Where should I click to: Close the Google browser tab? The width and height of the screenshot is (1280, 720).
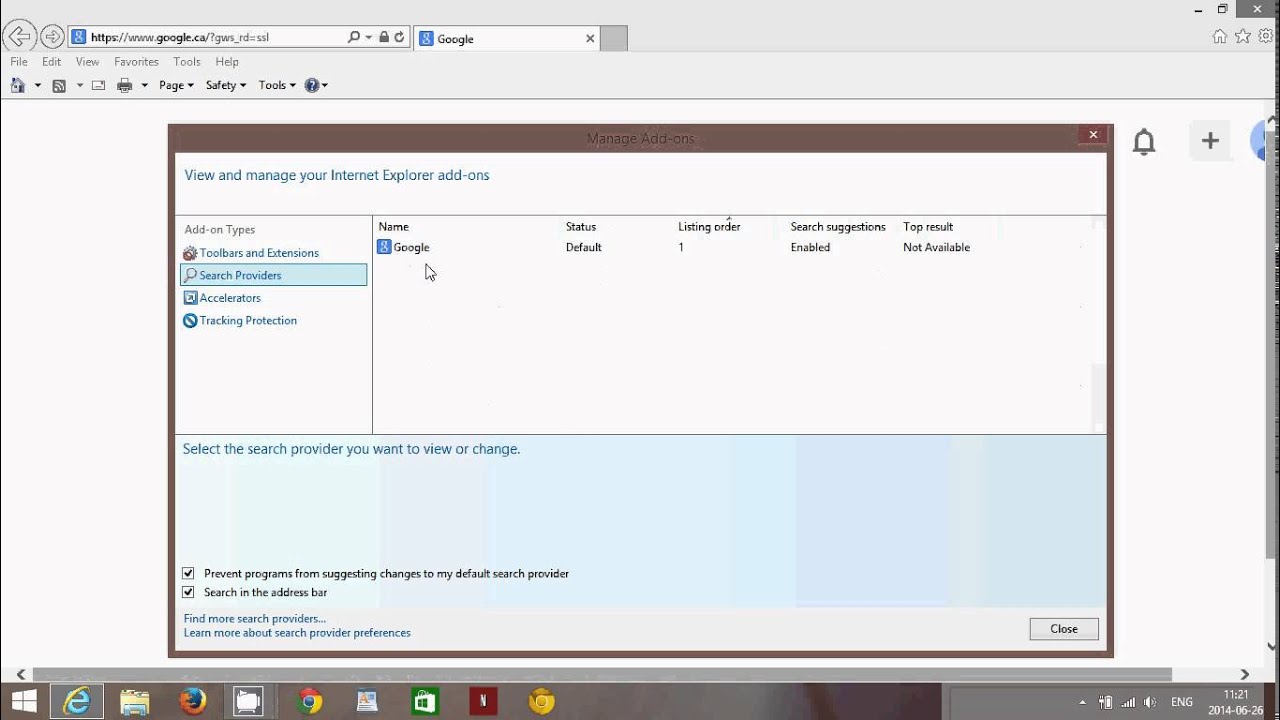[590, 38]
